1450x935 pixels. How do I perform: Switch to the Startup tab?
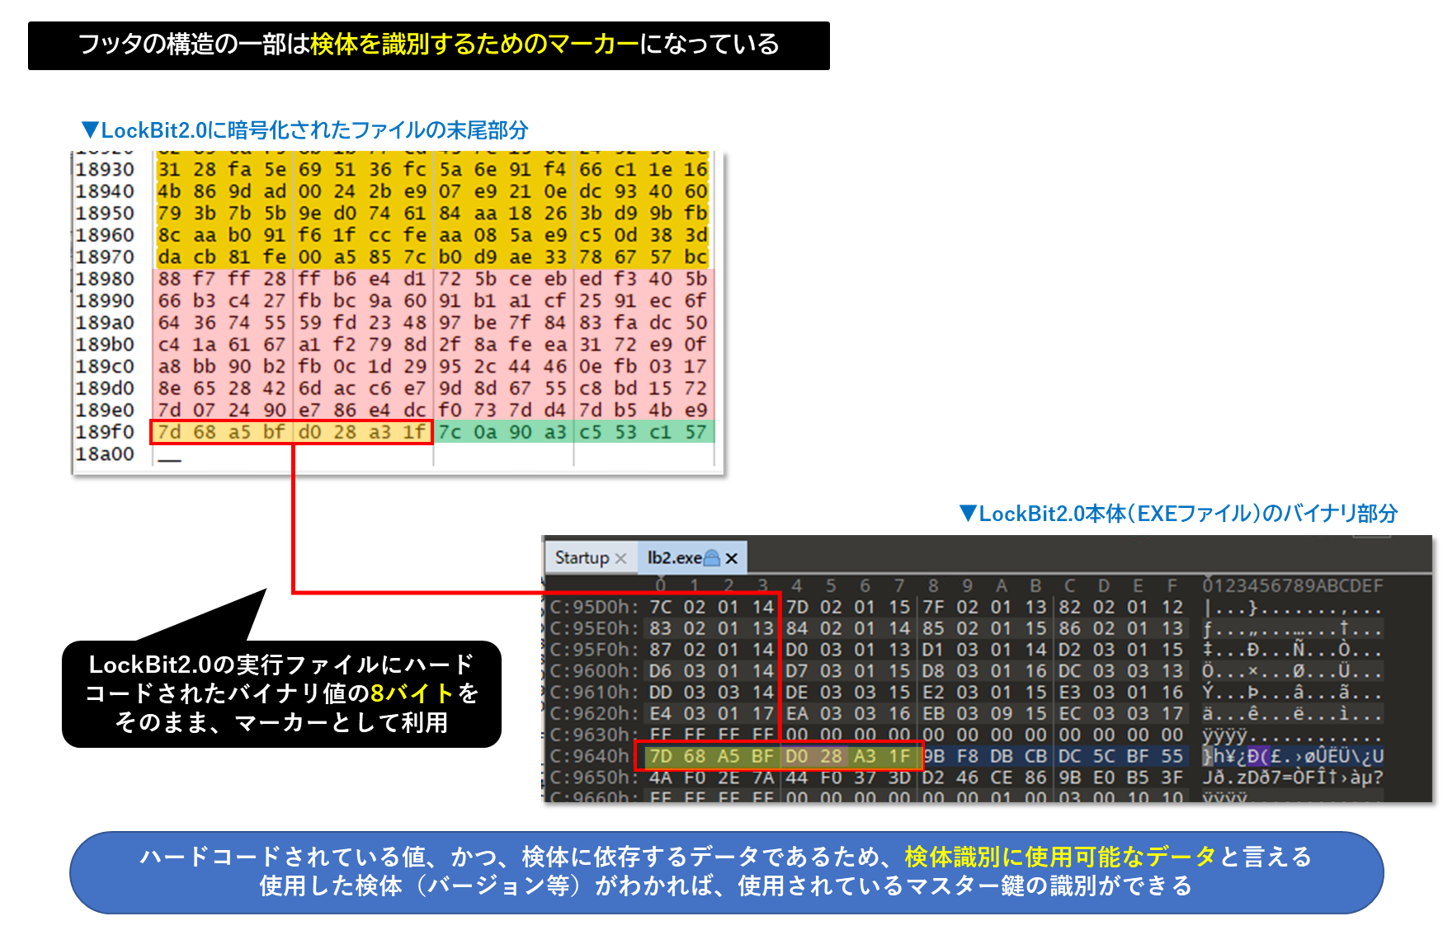tap(581, 558)
